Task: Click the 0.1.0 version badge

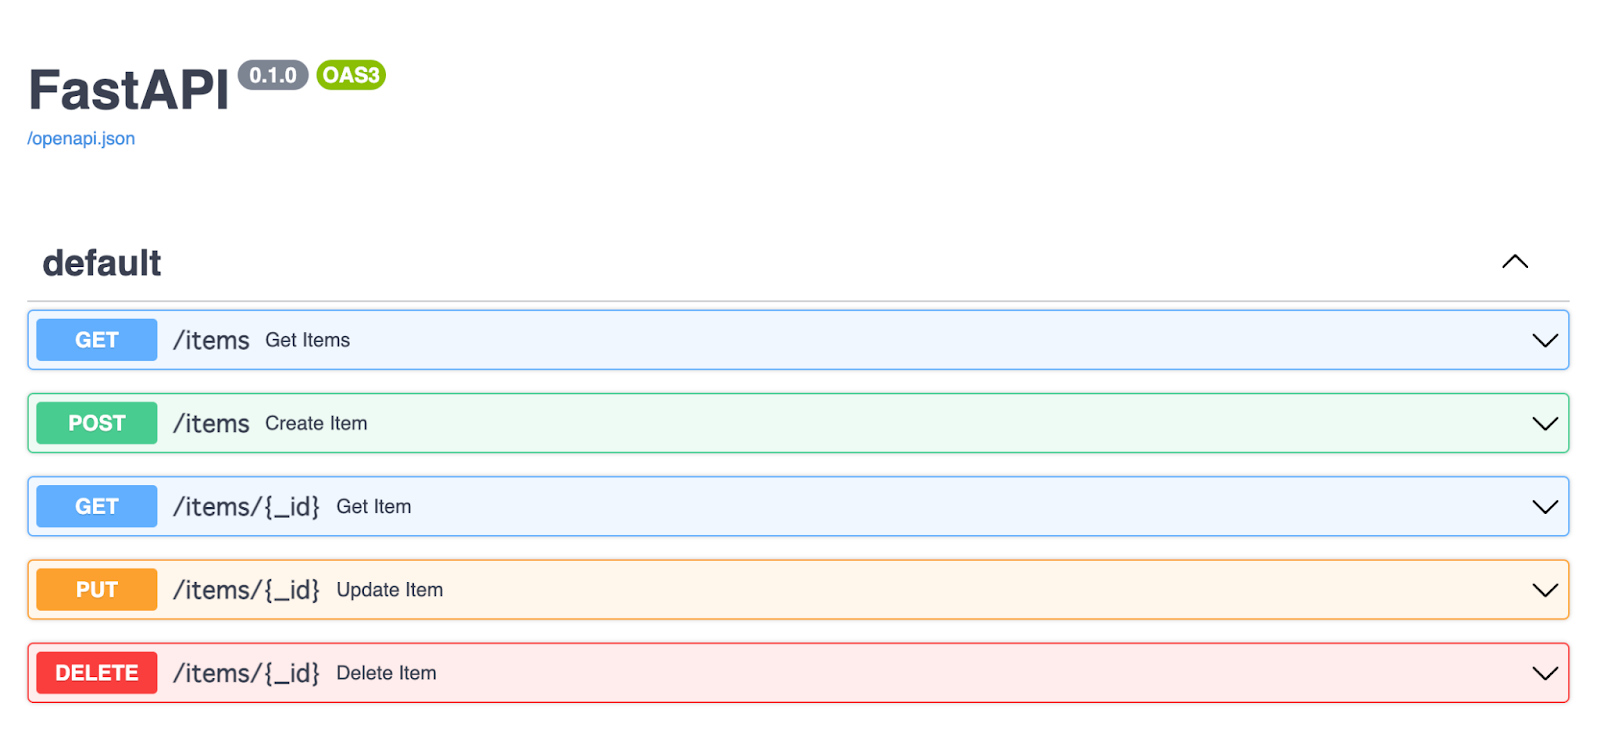Action: (273, 75)
